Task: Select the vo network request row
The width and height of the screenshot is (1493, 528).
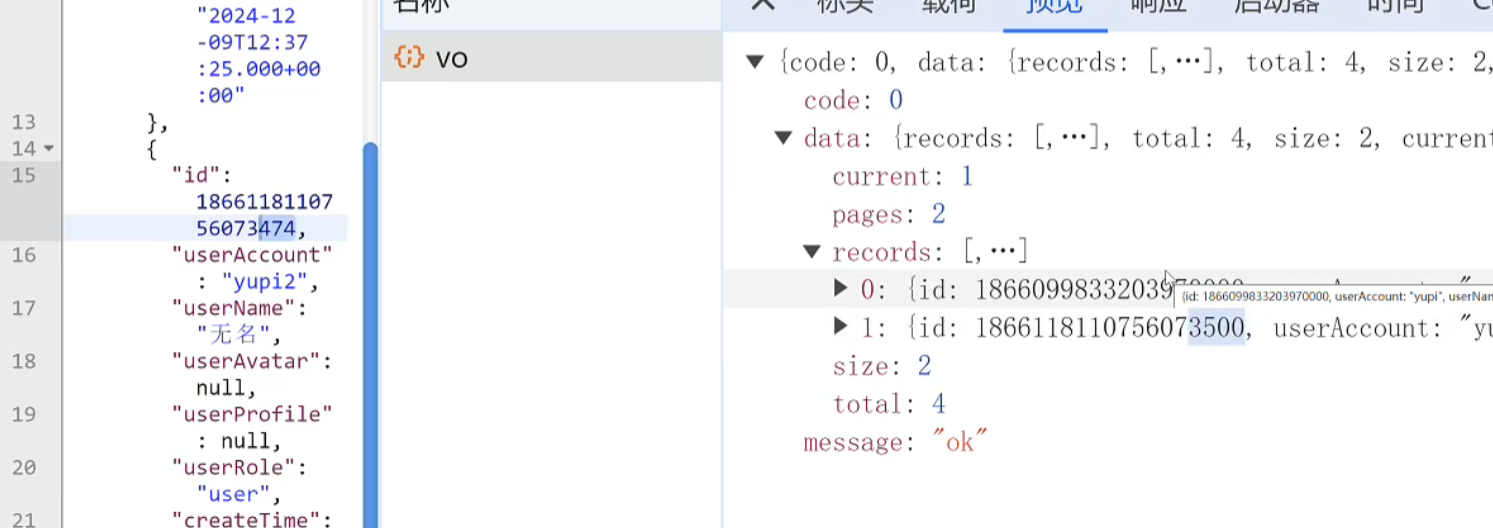Action: pyautogui.click(x=551, y=58)
